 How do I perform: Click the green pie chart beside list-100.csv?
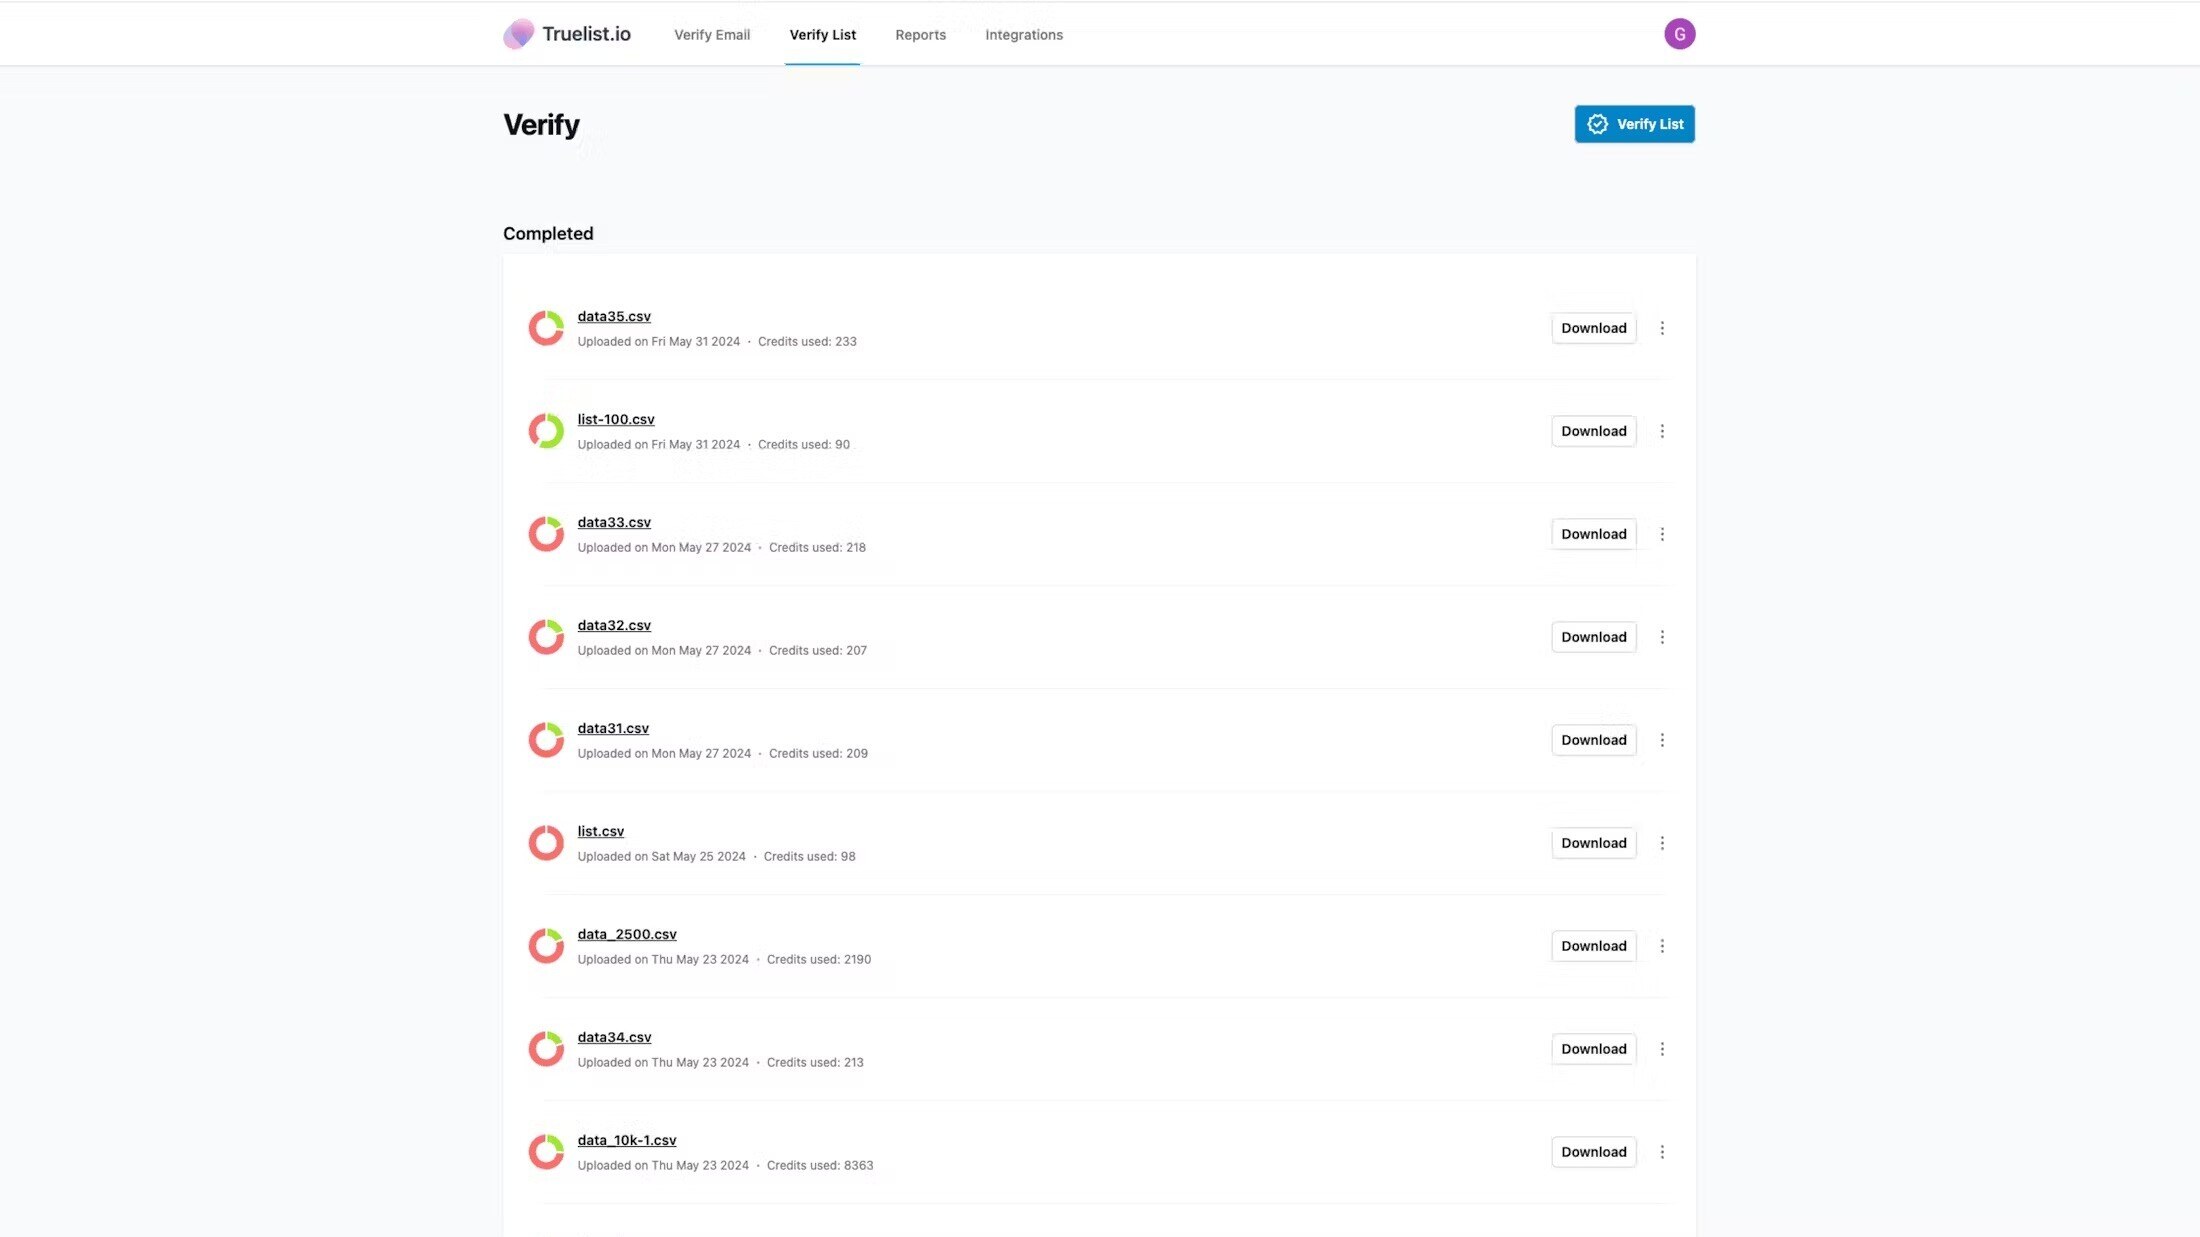point(546,430)
